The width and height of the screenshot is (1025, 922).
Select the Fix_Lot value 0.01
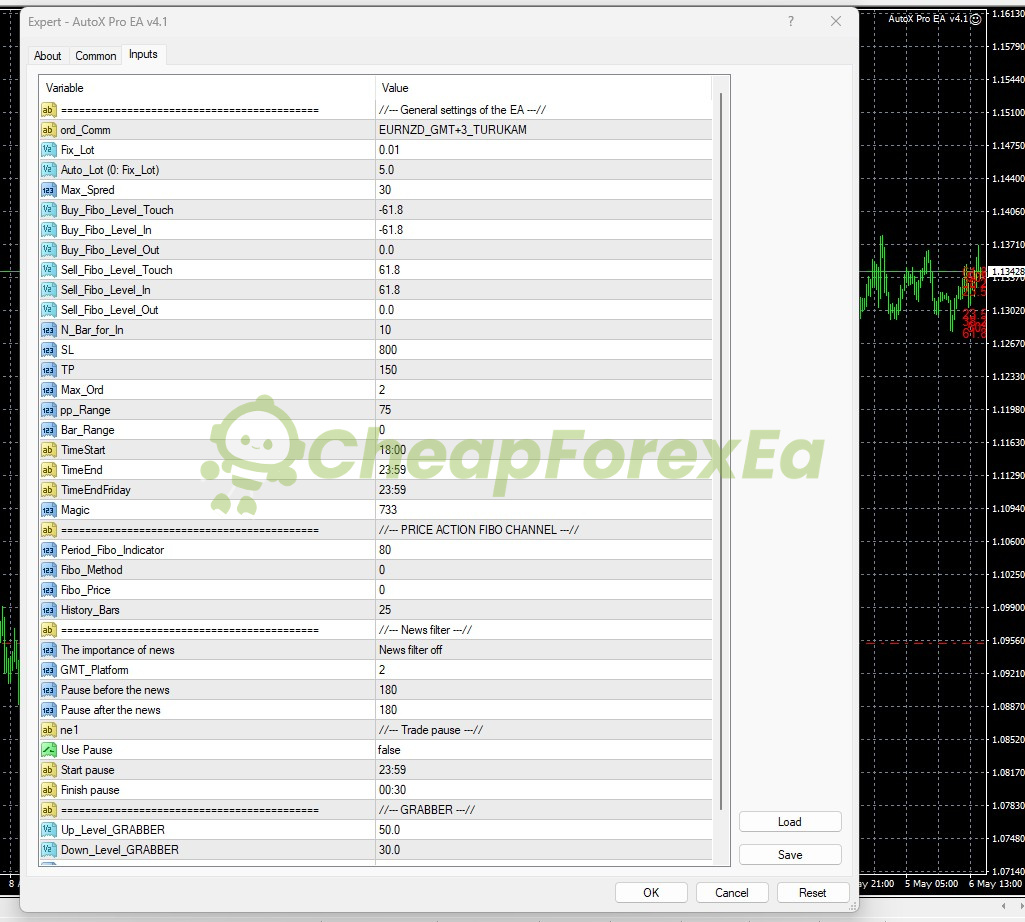pos(544,150)
